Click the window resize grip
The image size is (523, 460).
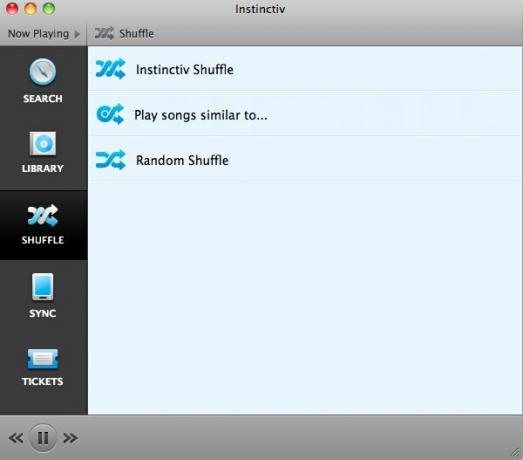[516, 453]
